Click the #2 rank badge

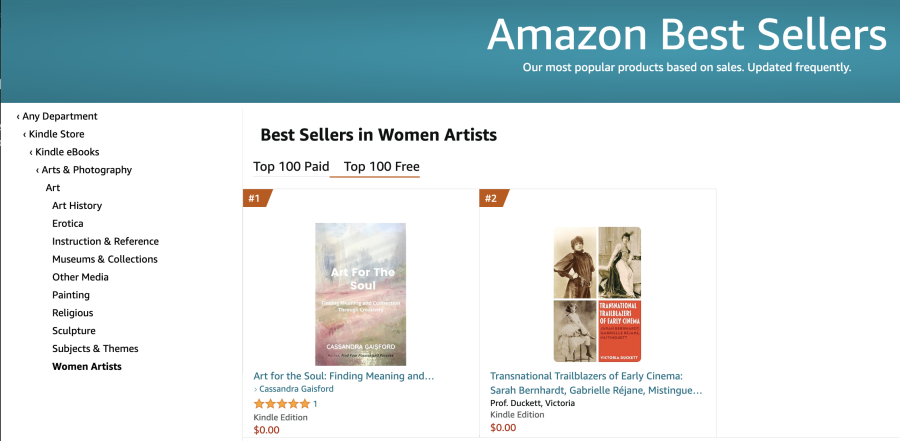click(492, 198)
